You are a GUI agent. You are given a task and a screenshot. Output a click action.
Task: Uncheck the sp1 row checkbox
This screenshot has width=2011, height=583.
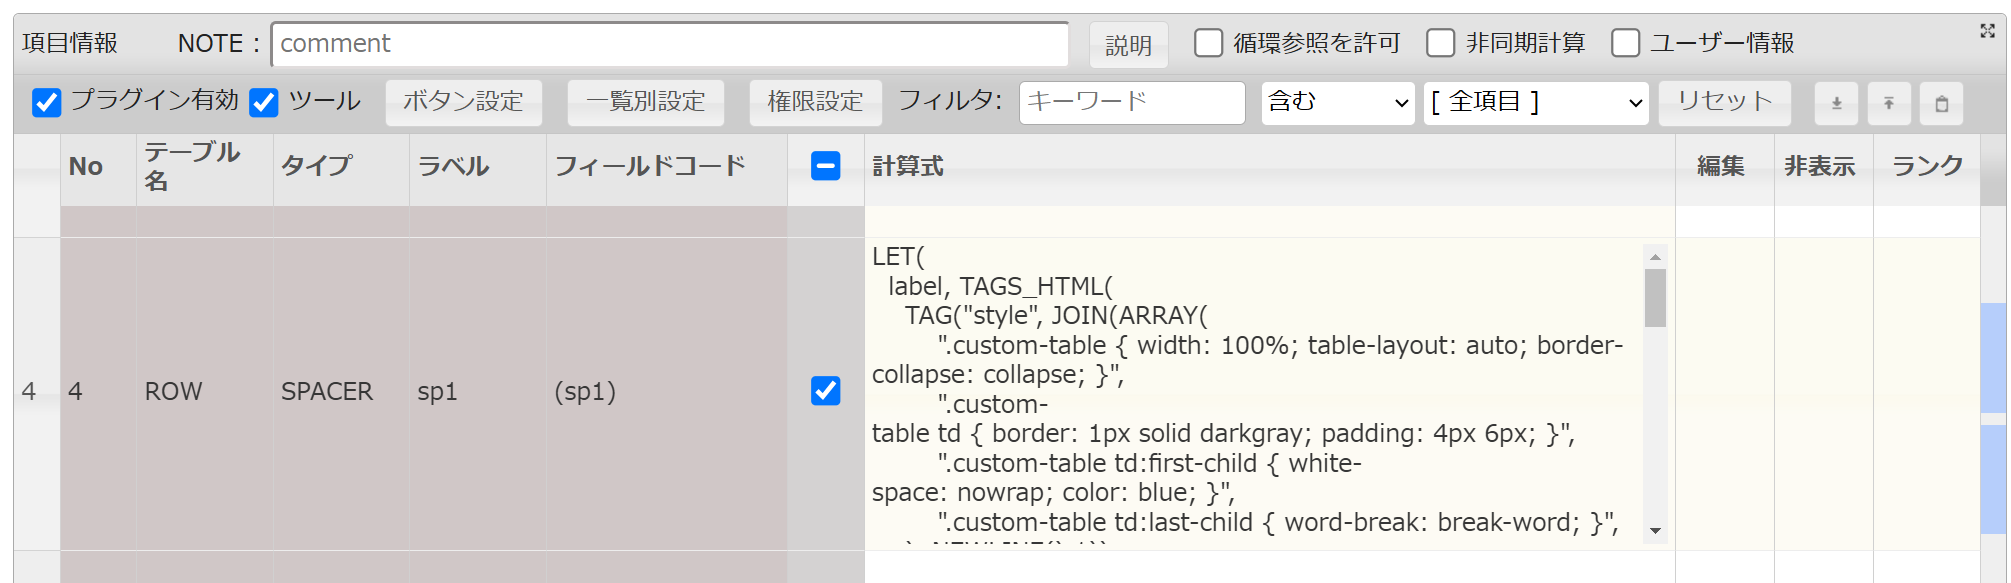[825, 391]
